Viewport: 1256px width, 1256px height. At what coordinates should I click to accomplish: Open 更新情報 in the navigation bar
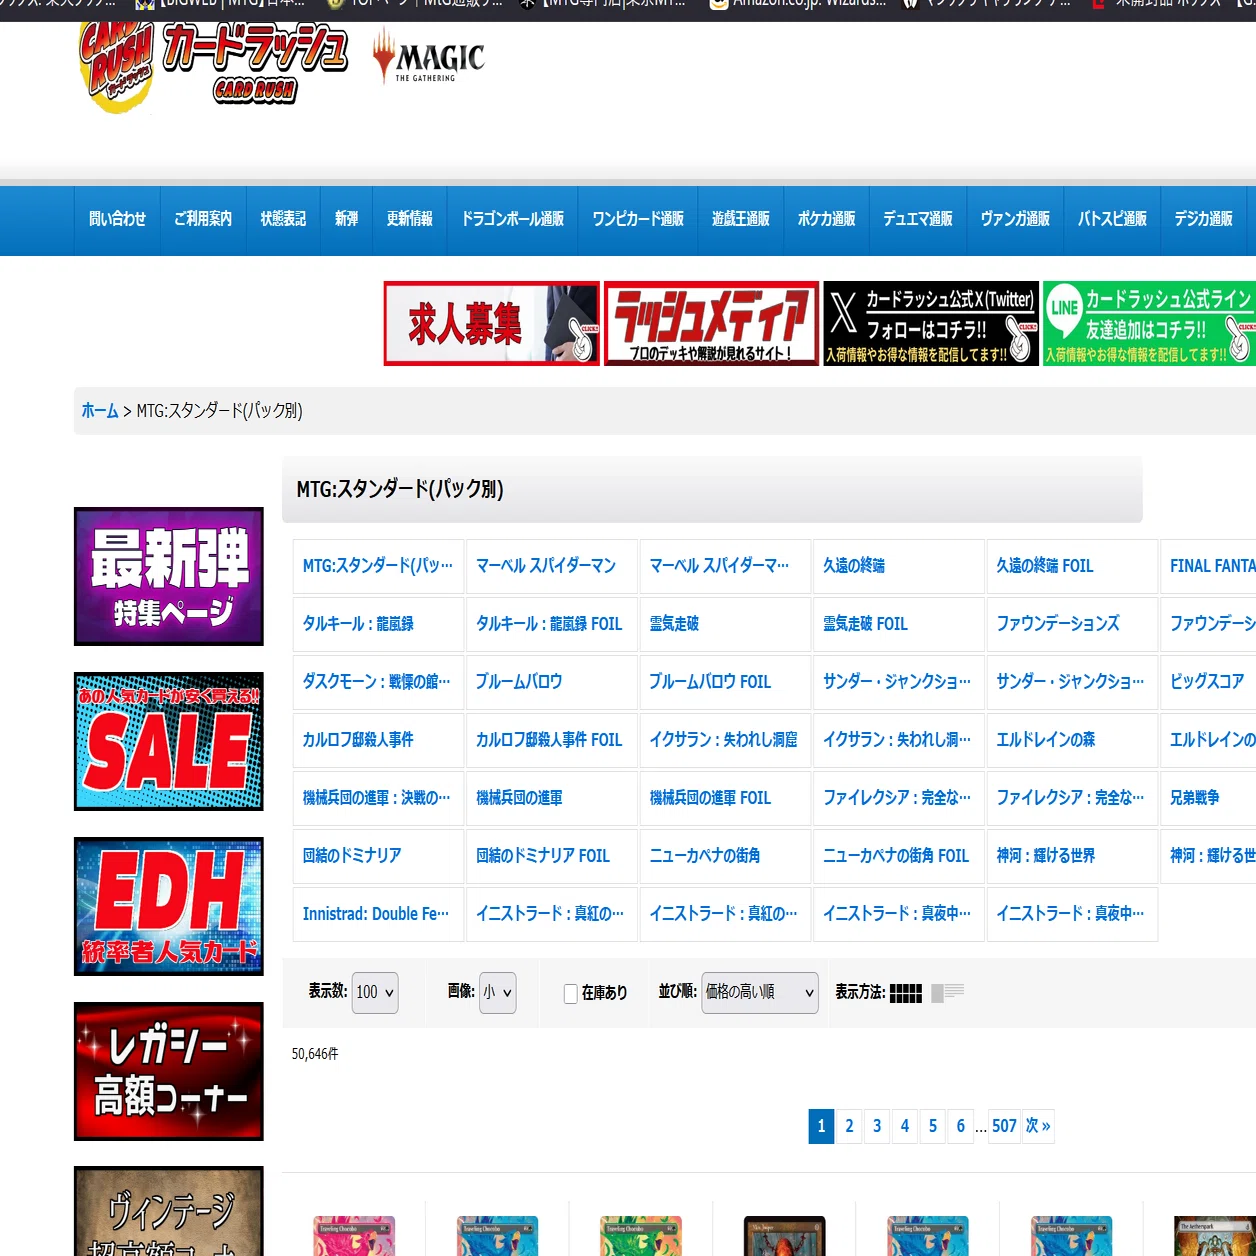pyautogui.click(x=410, y=219)
